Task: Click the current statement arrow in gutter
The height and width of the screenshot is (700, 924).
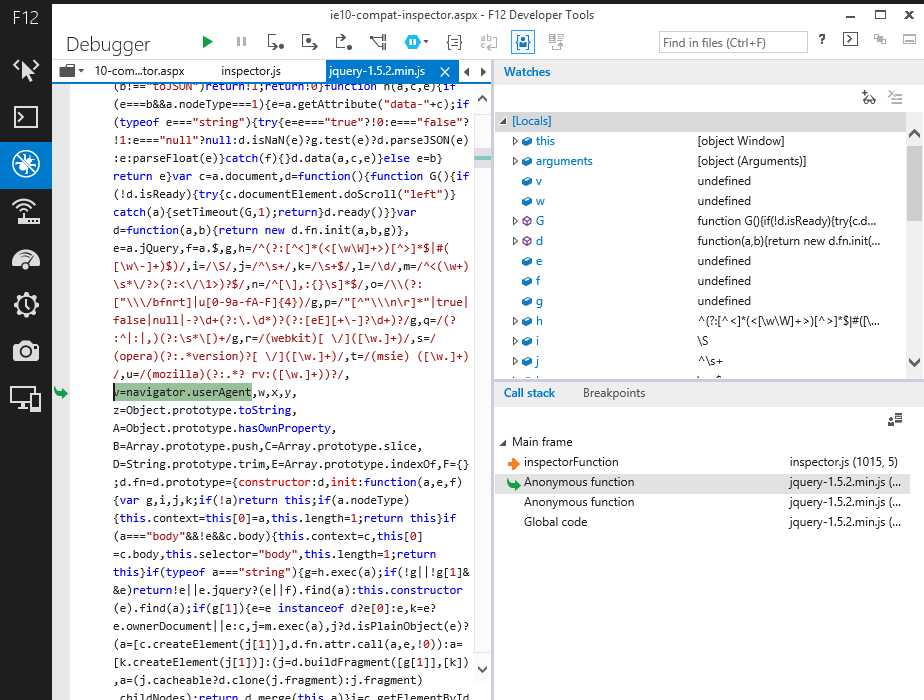Action: point(61,392)
